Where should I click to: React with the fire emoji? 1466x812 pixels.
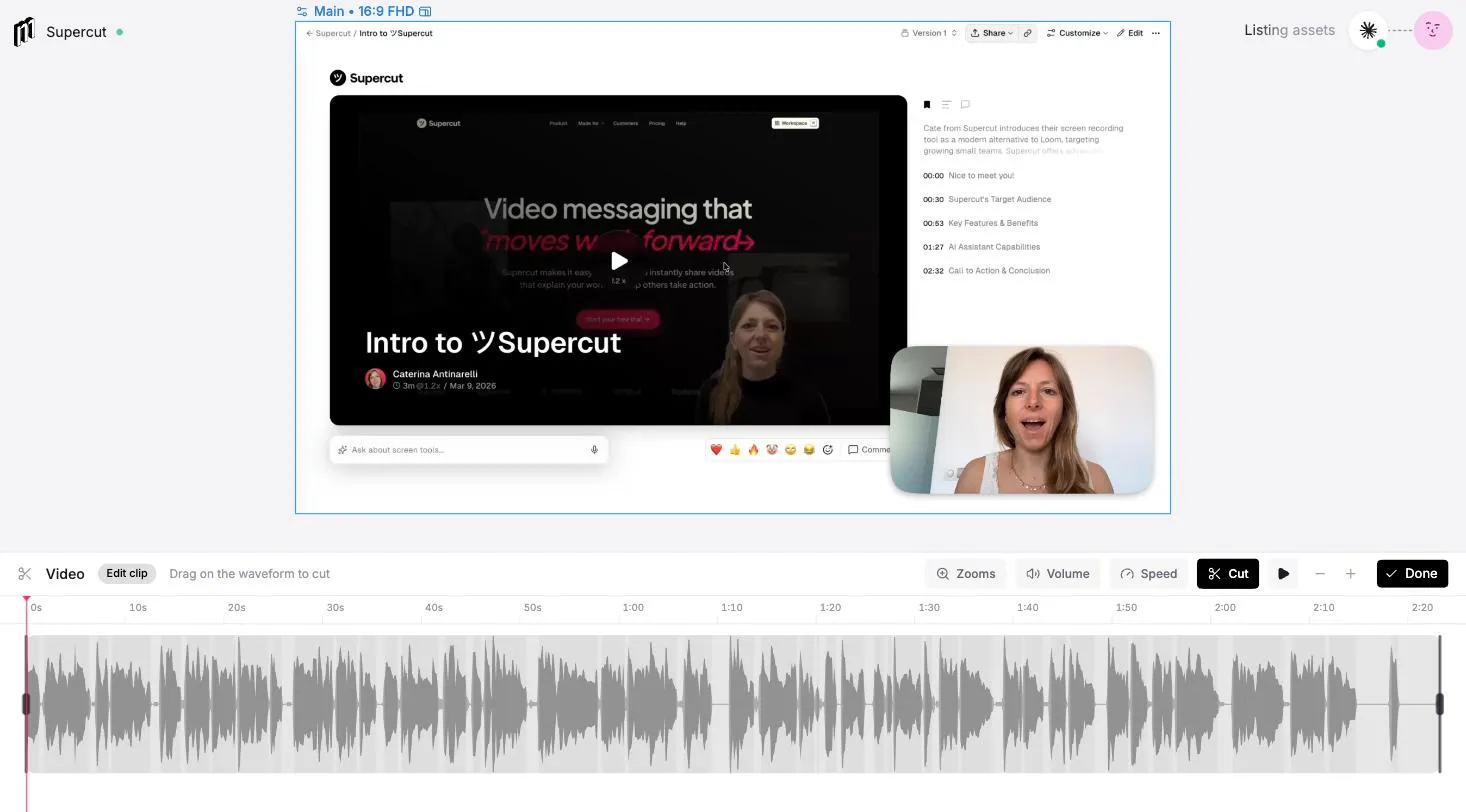tap(753, 450)
